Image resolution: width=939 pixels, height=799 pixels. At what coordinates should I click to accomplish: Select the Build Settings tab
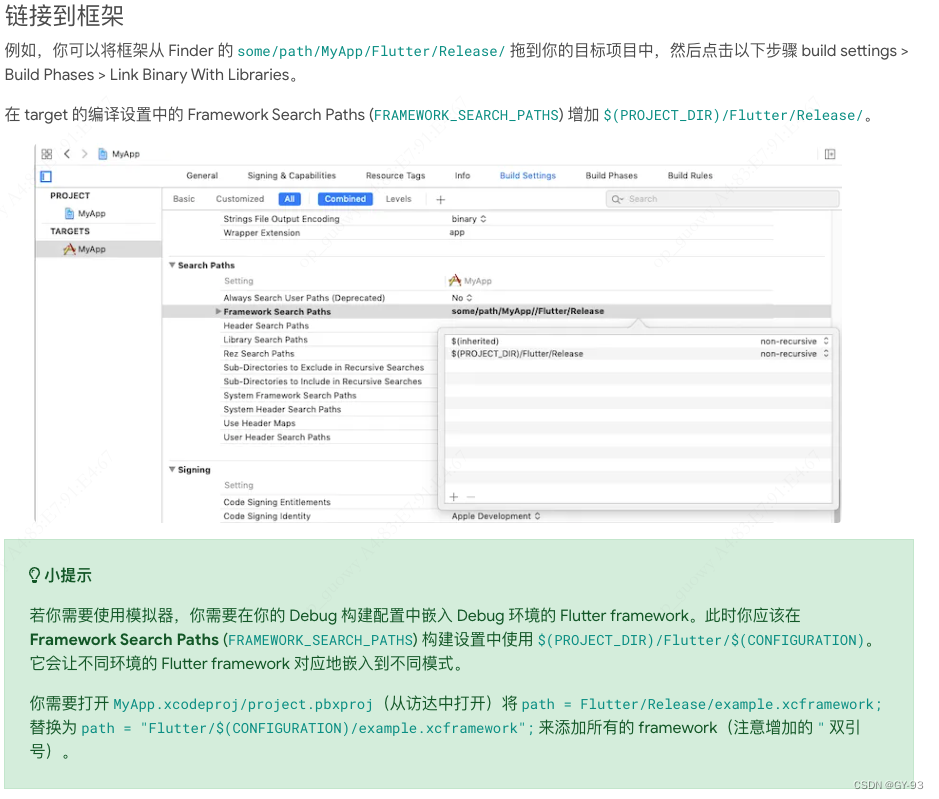tap(528, 175)
